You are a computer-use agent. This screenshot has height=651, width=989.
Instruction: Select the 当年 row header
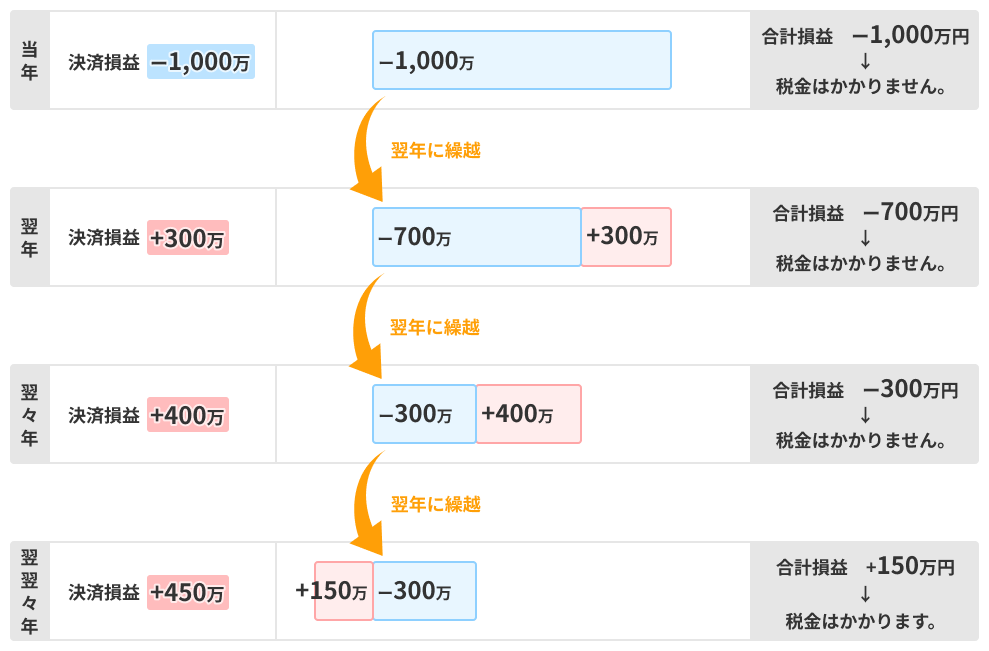30,60
